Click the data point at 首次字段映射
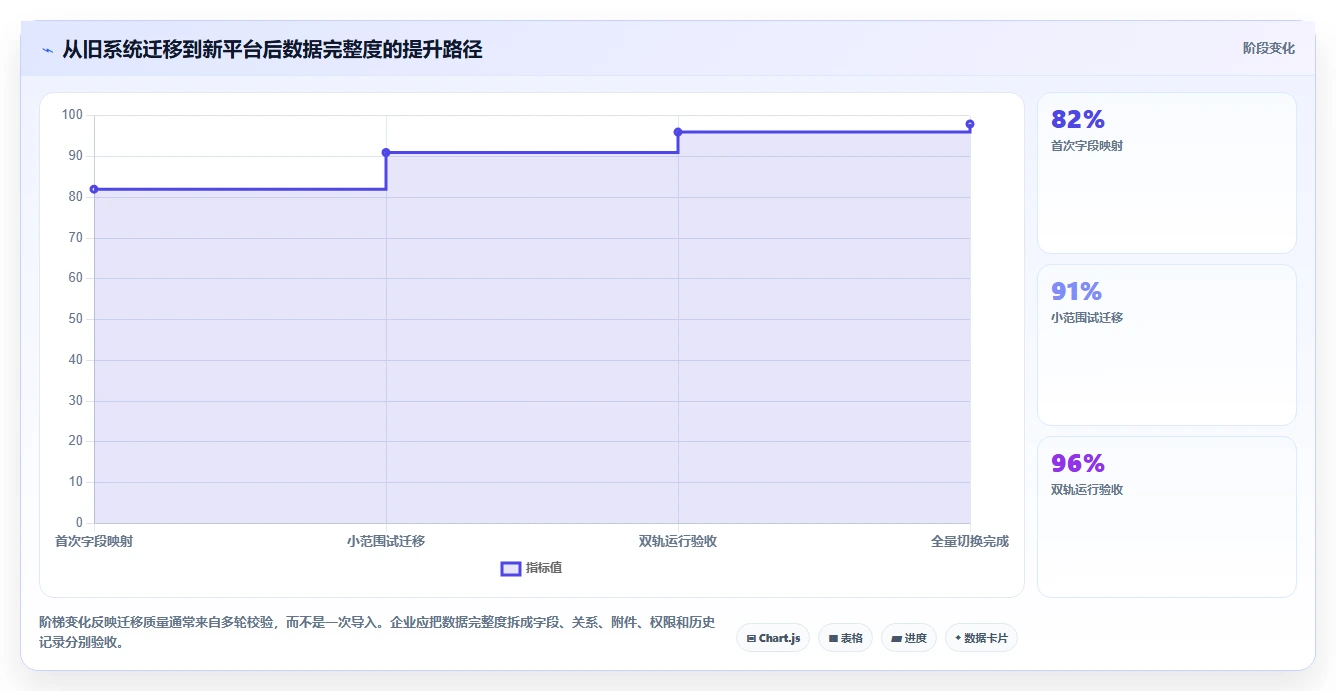The image size is (1336, 691). tap(94, 189)
